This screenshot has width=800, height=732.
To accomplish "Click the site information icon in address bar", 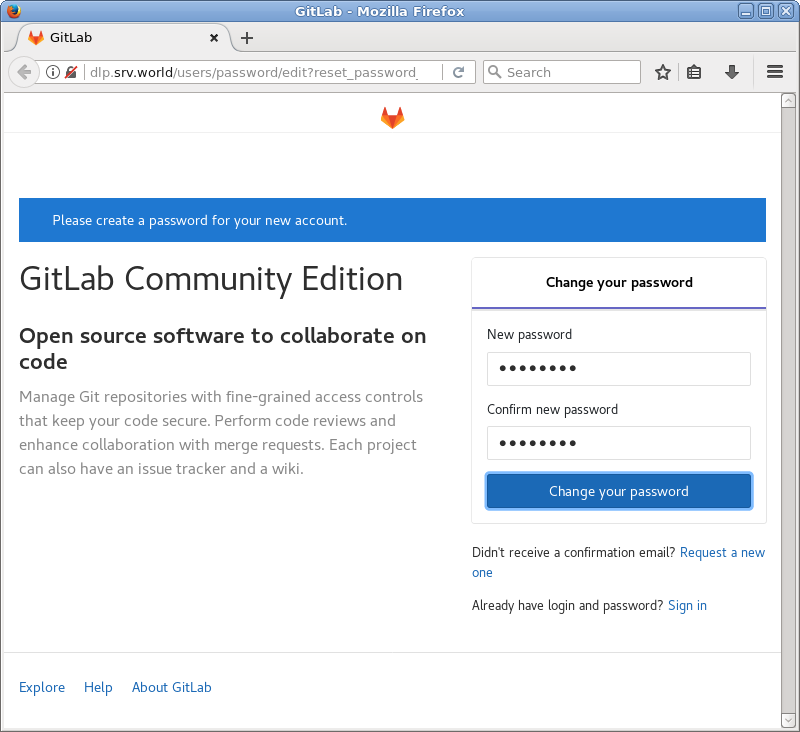I will (x=52, y=71).
